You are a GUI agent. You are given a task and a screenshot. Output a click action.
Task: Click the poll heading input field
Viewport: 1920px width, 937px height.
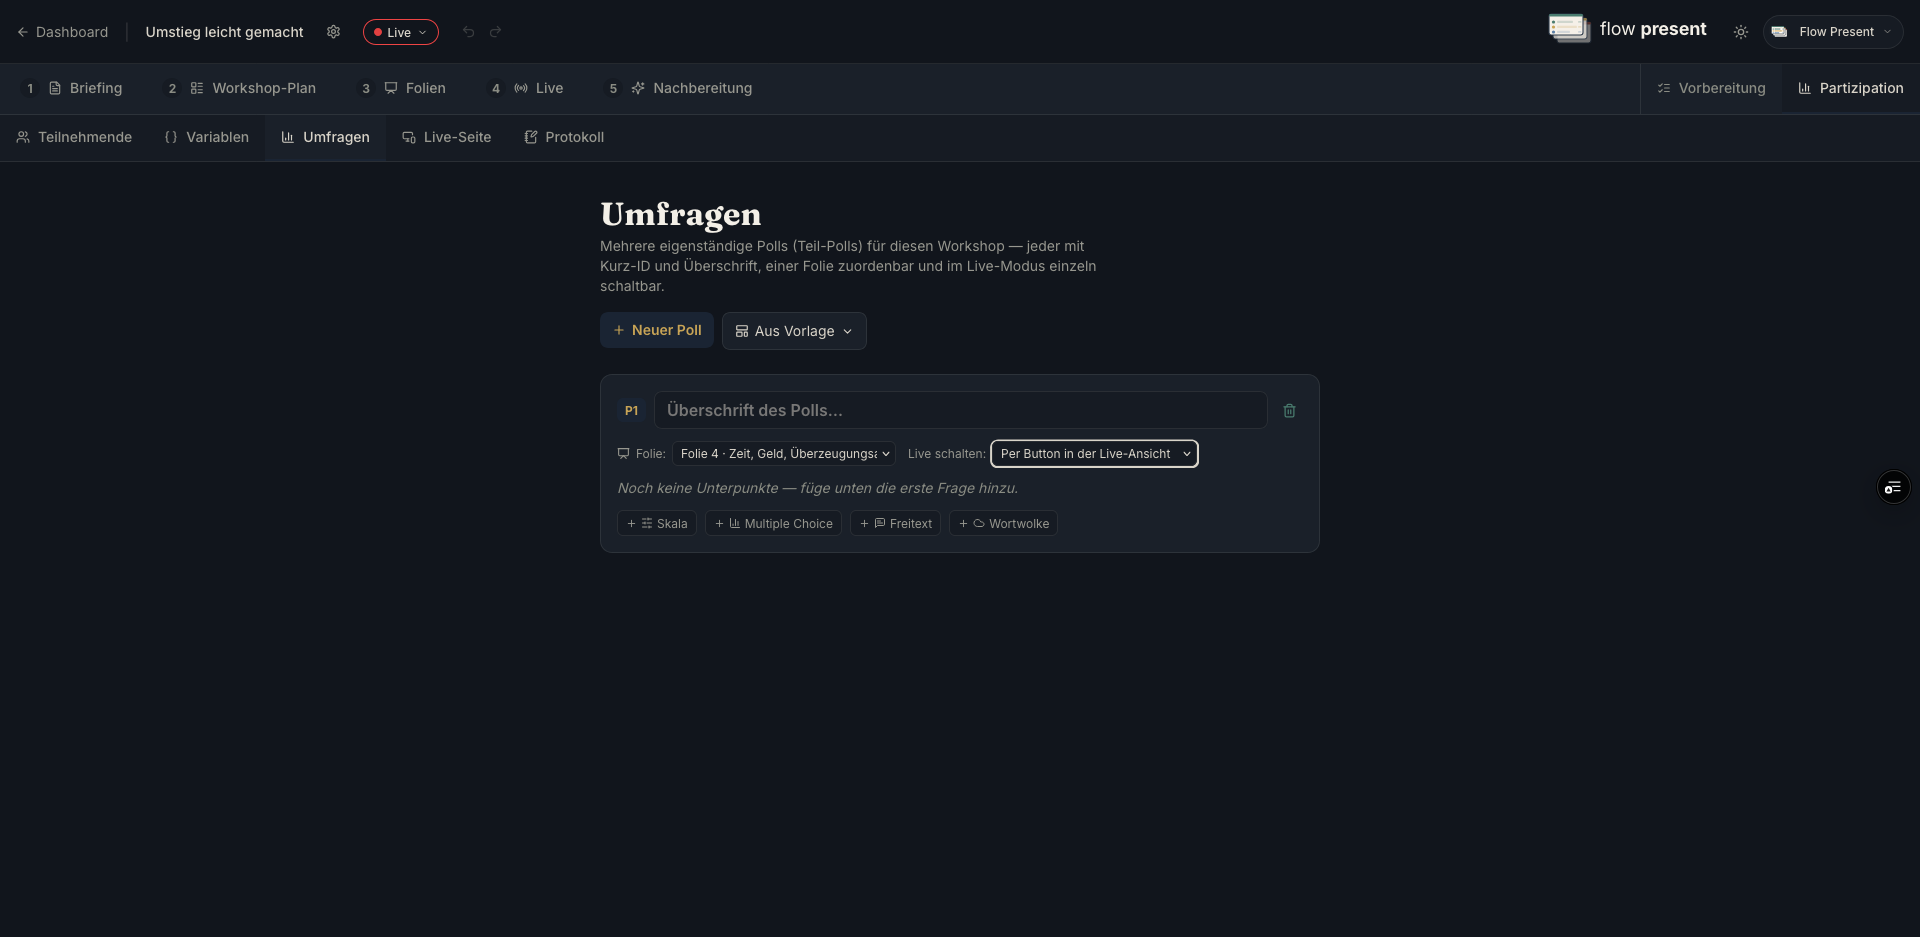(960, 410)
